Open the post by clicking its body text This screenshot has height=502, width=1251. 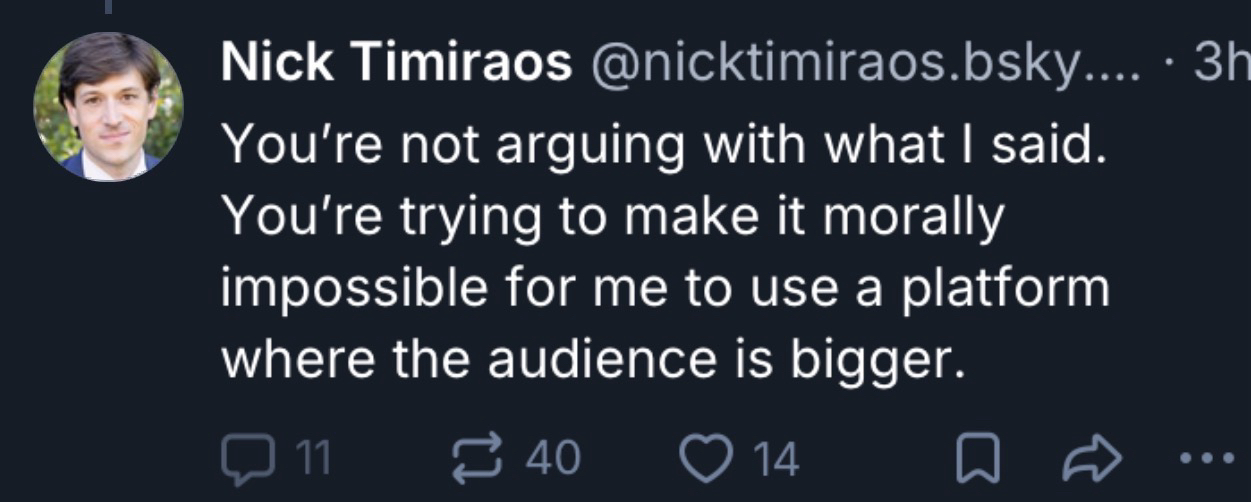click(665, 250)
